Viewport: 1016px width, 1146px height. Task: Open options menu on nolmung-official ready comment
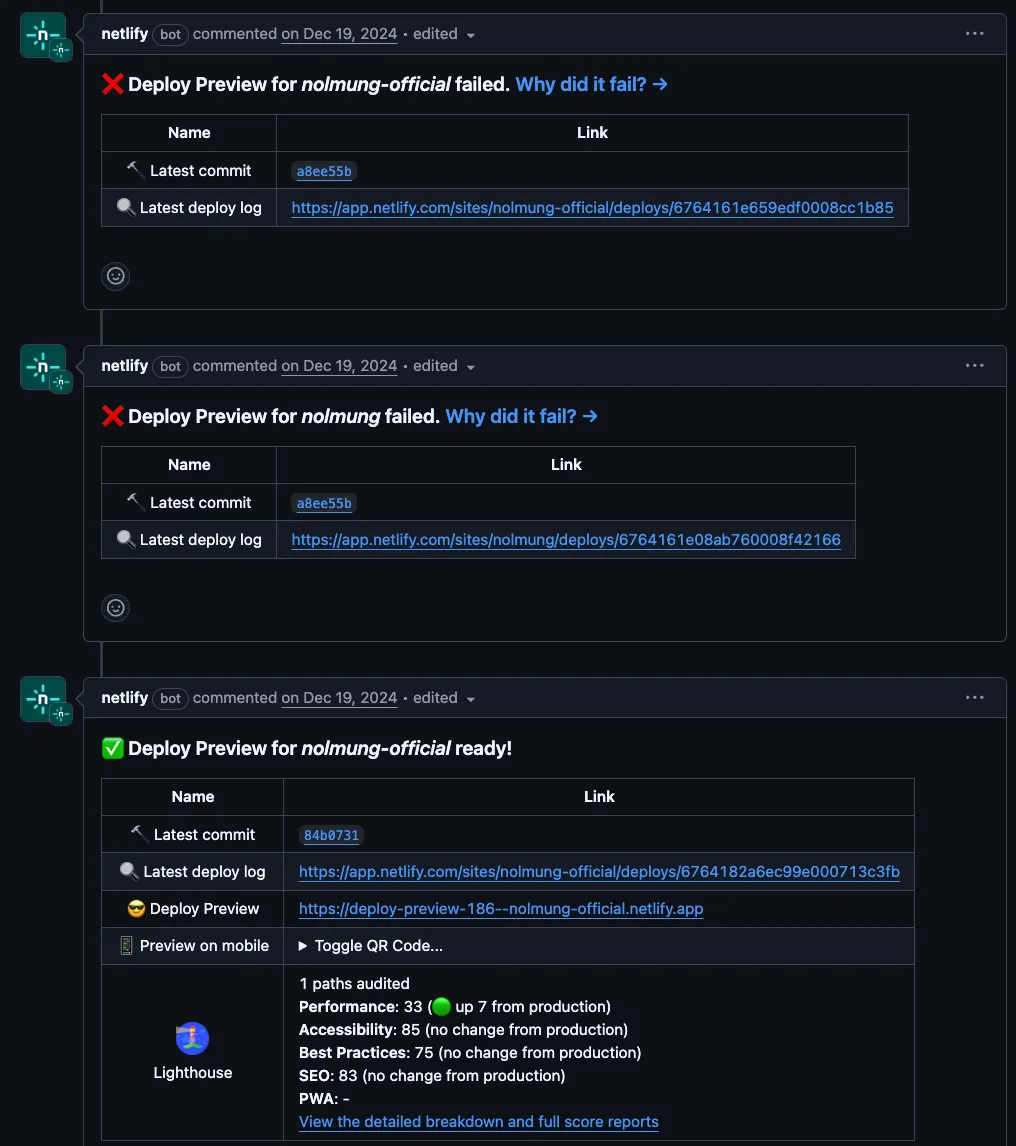[x=974, y=697]
